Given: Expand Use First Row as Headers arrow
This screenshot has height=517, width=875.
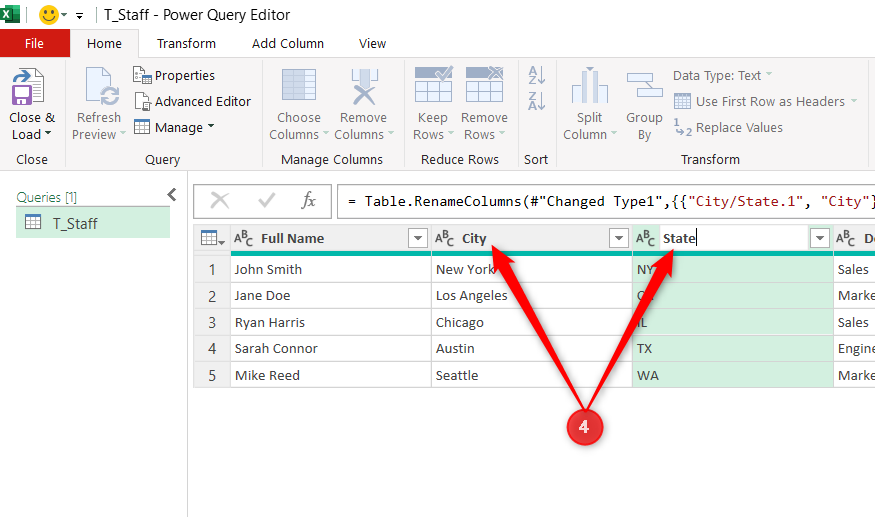Looking at the screenshot, I should click(854, 101).
